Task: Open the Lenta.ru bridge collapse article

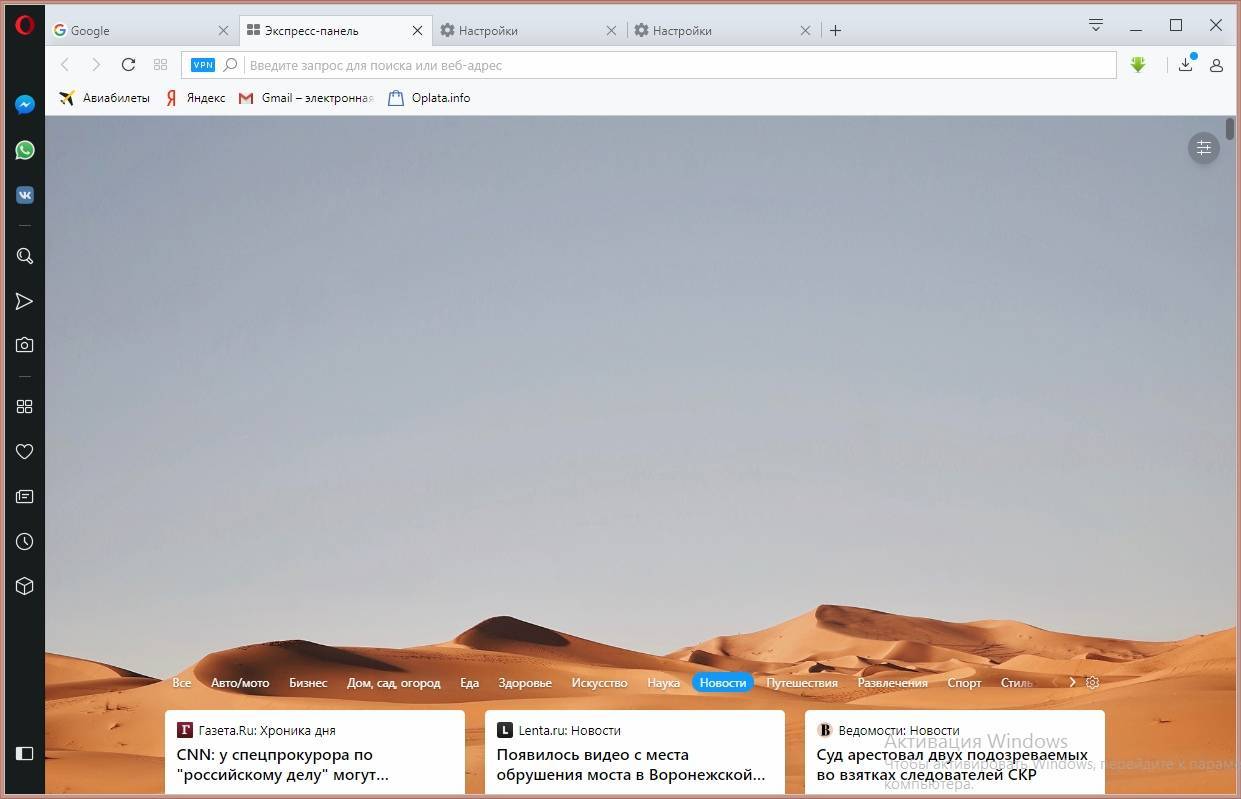Action: tap(635, 752)
